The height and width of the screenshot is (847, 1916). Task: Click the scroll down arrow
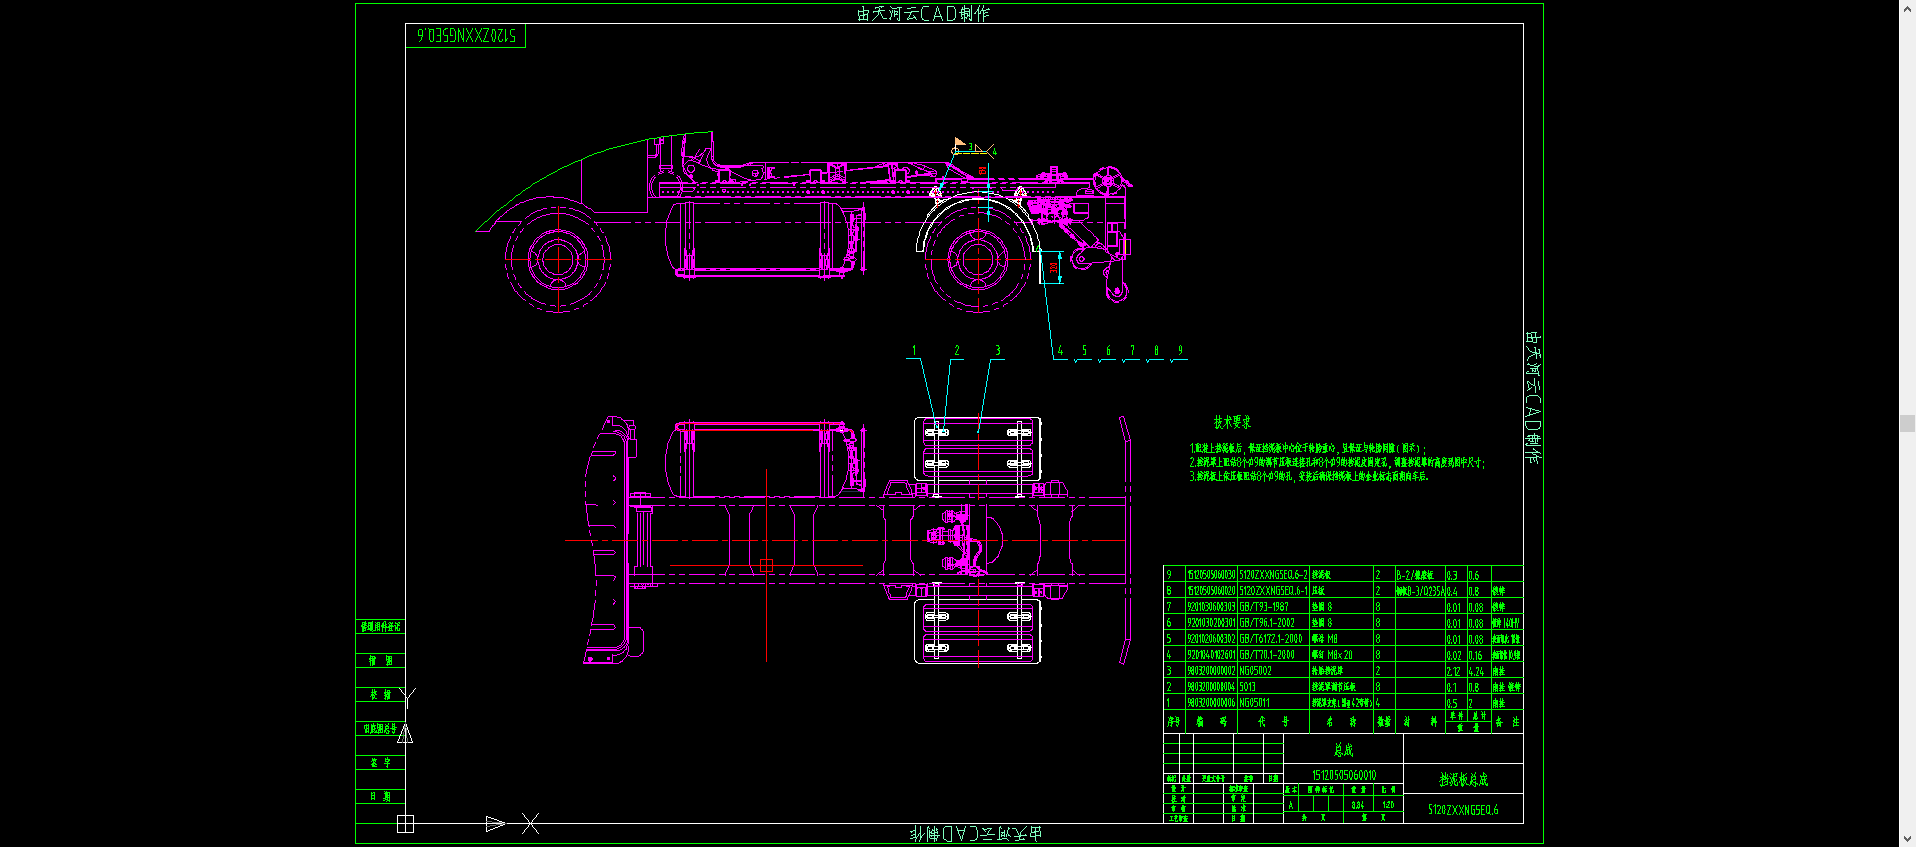click(1907, 839)
